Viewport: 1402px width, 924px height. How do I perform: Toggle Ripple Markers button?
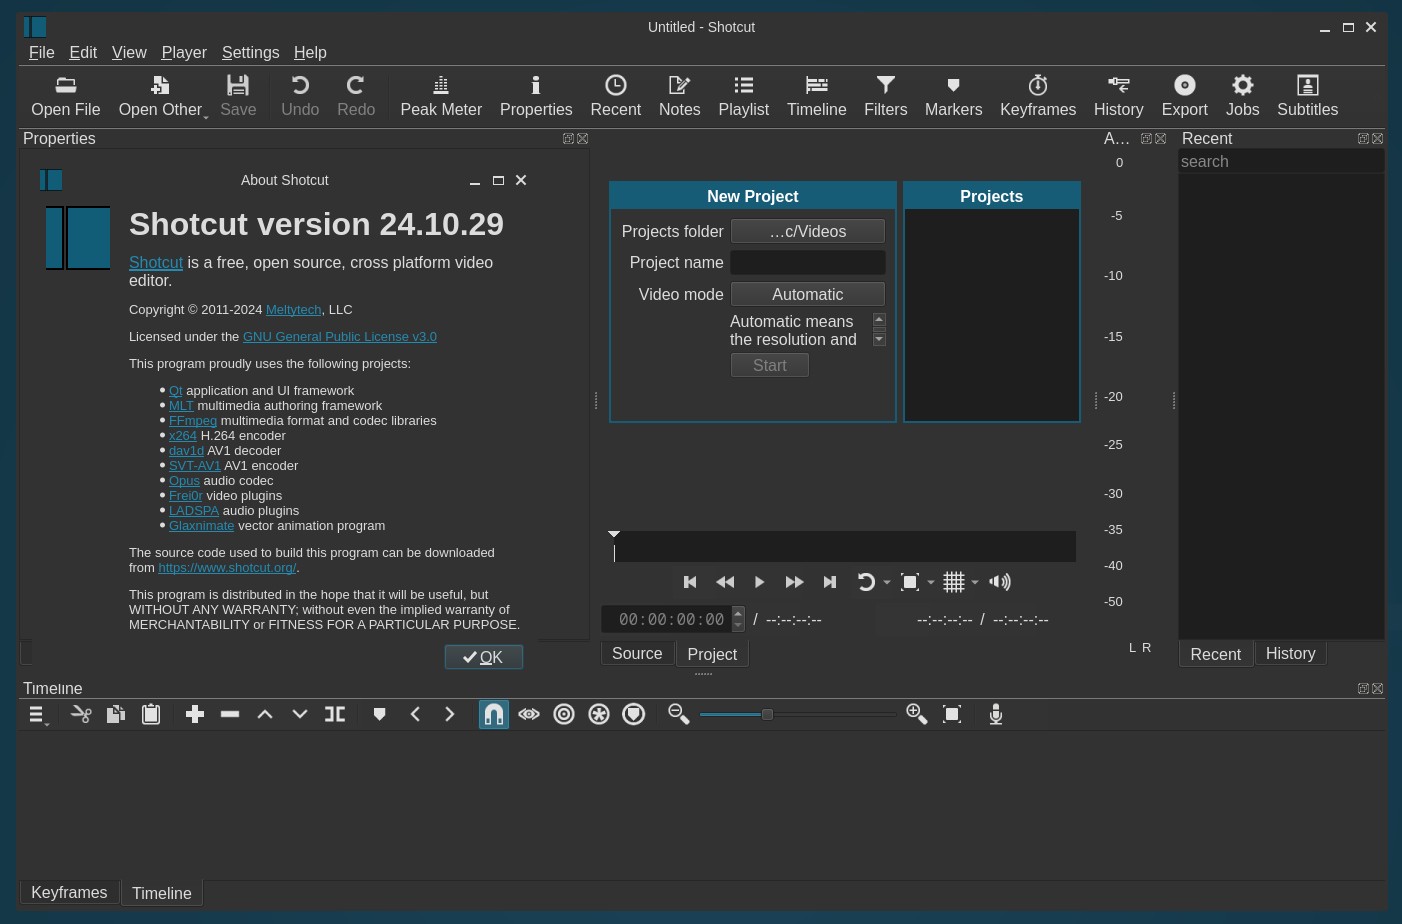(x=634, y=714)
